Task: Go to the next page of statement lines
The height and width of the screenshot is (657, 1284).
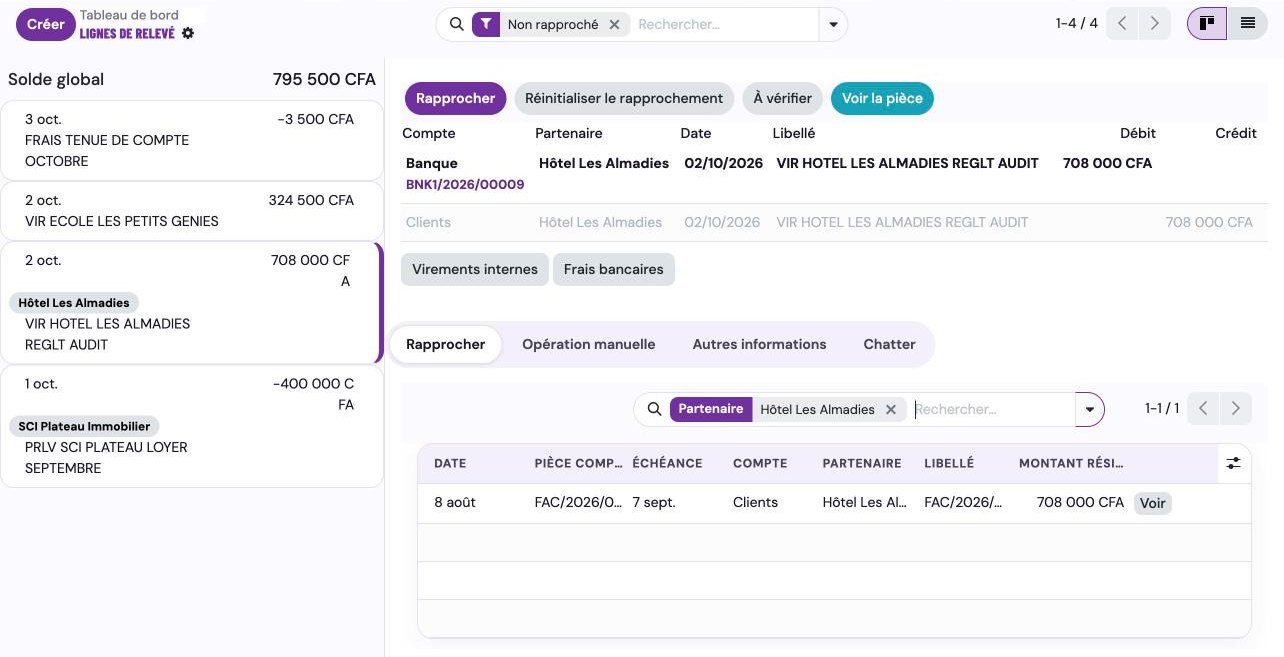Action: click(x=1155, y=23)
